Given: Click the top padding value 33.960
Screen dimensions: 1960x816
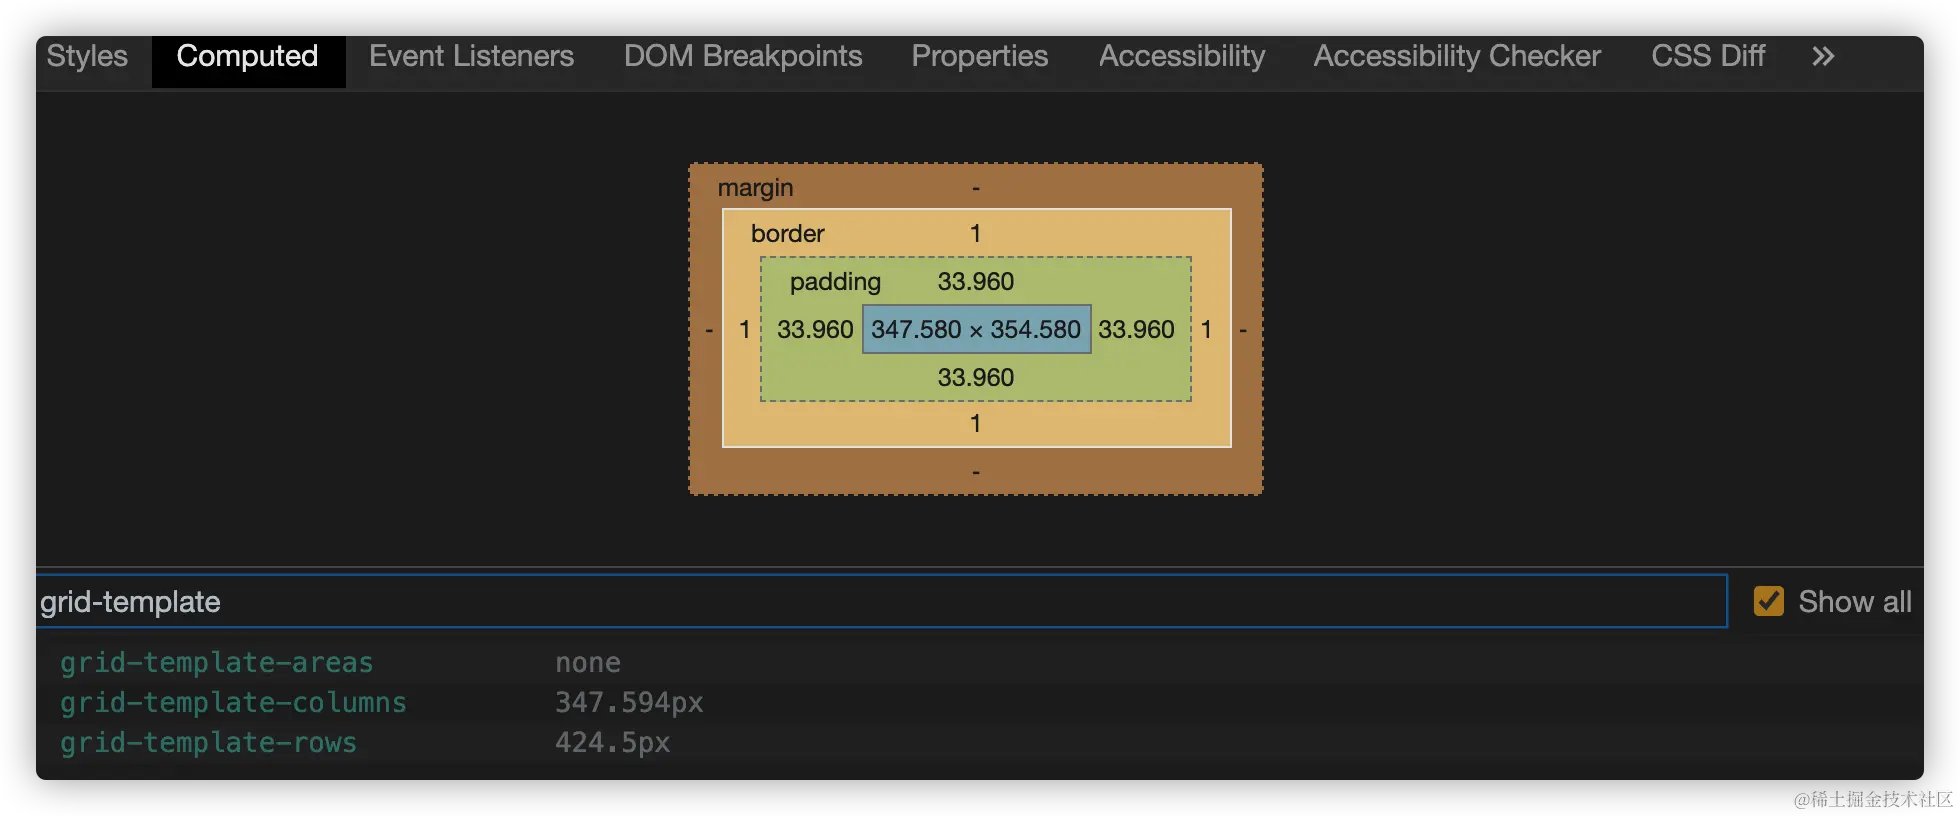Looking at the screenshot, I should click(976, 282).
